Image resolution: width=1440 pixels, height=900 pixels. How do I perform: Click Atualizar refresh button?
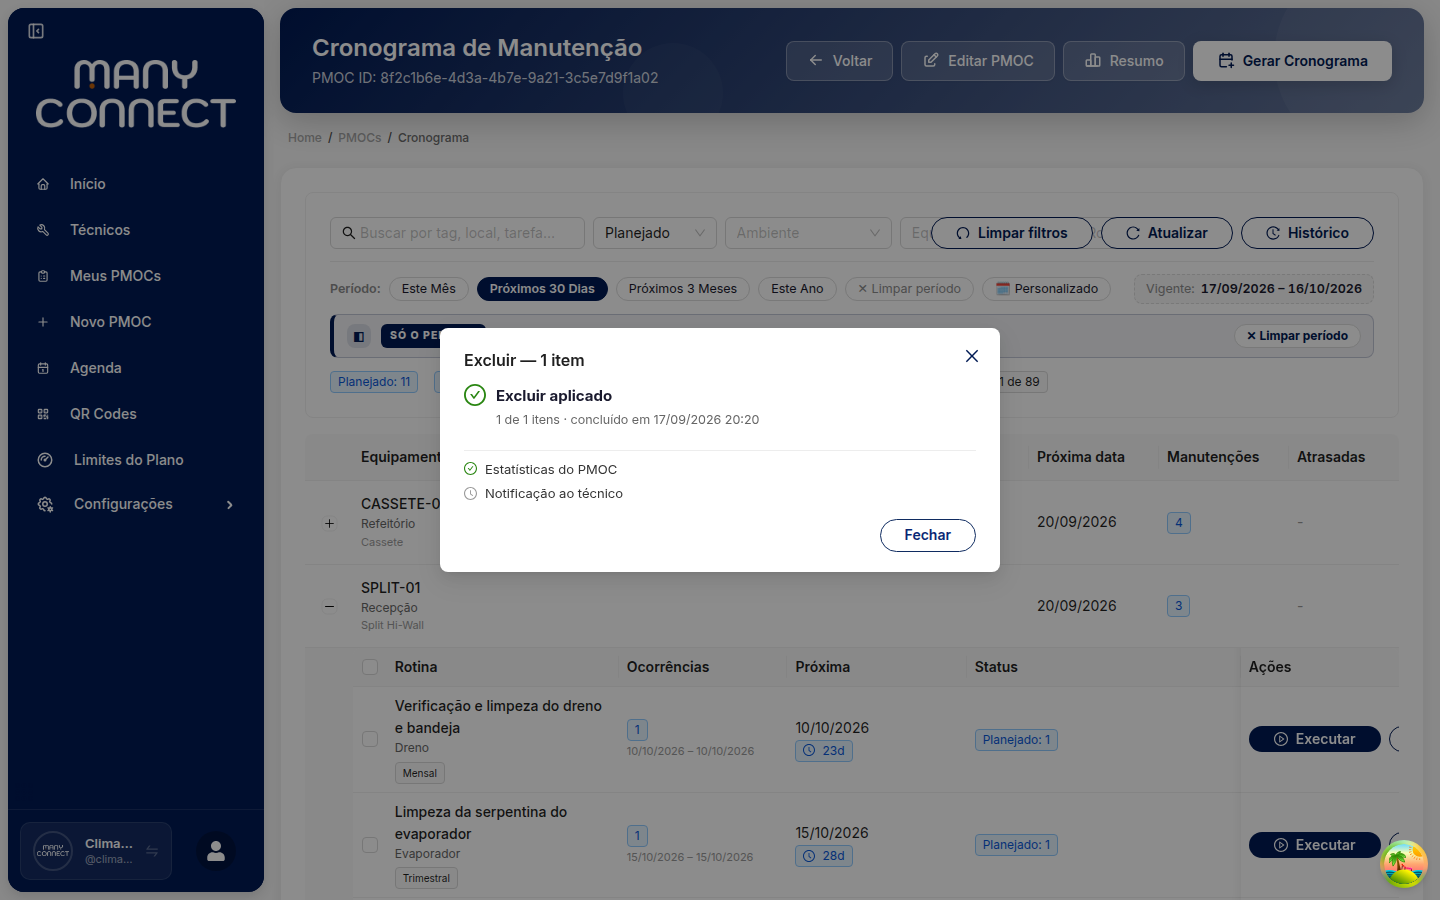(x=1167, y=233)
